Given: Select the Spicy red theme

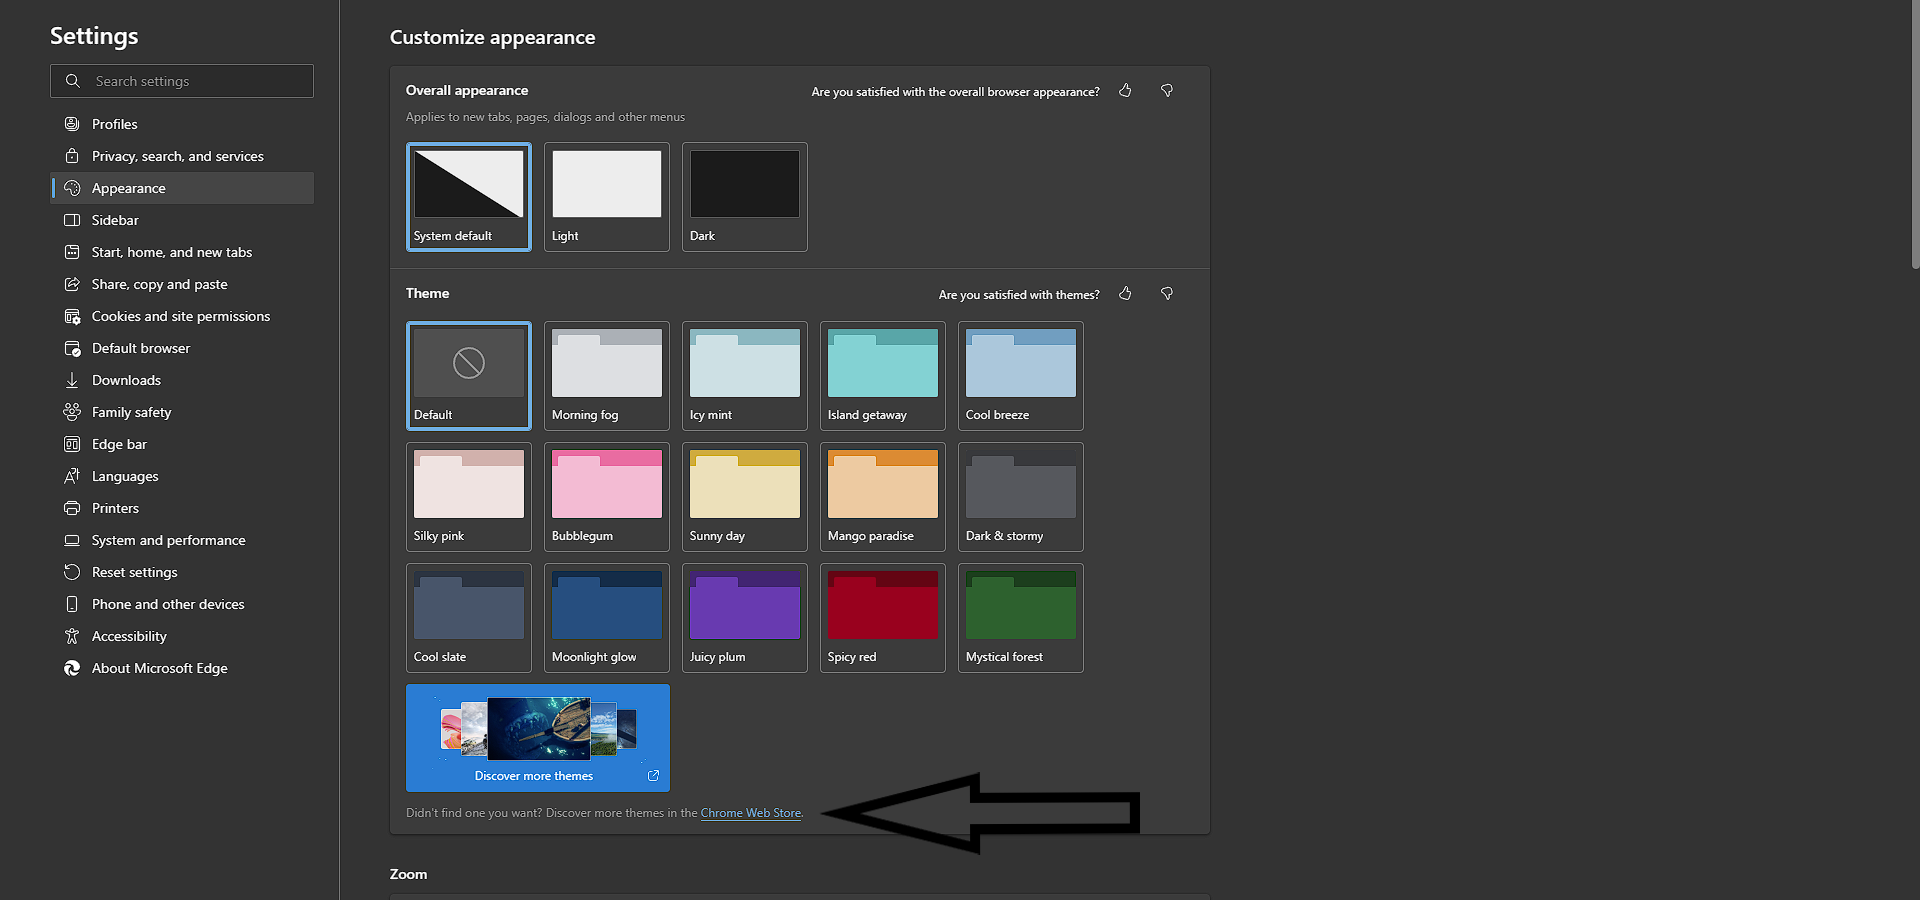Looking at the screenshot, I should (x=881, y=617).
